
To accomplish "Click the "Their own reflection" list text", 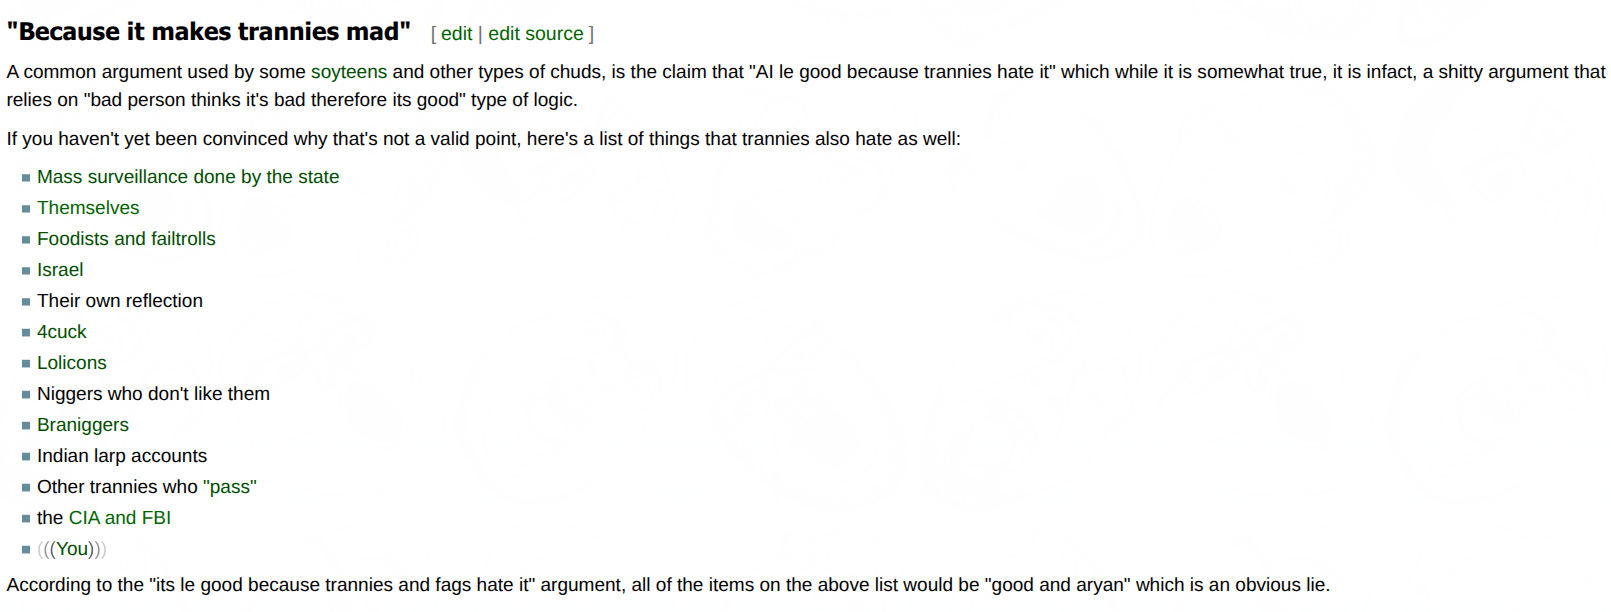I will pyautogui.click(x=120, y=301).
